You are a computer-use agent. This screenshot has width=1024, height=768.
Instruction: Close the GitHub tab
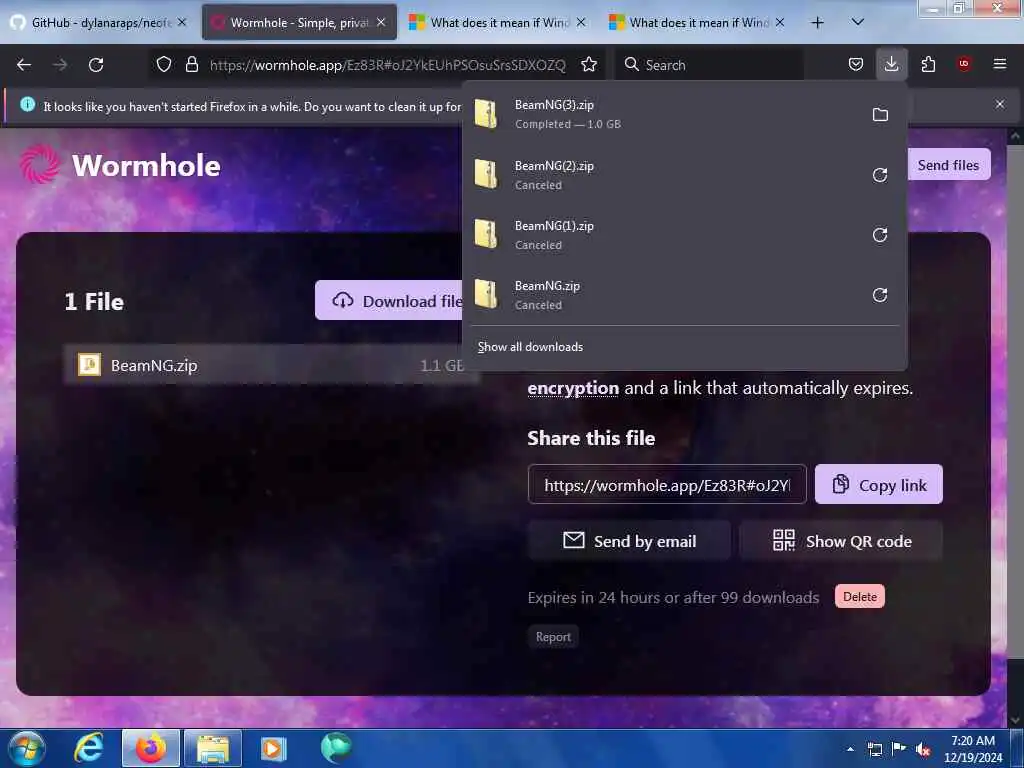click(x=182, y=23)
